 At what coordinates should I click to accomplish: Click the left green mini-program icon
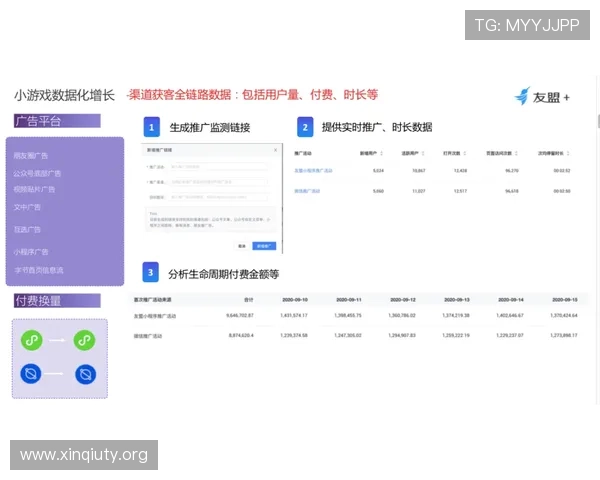[31, 340]
